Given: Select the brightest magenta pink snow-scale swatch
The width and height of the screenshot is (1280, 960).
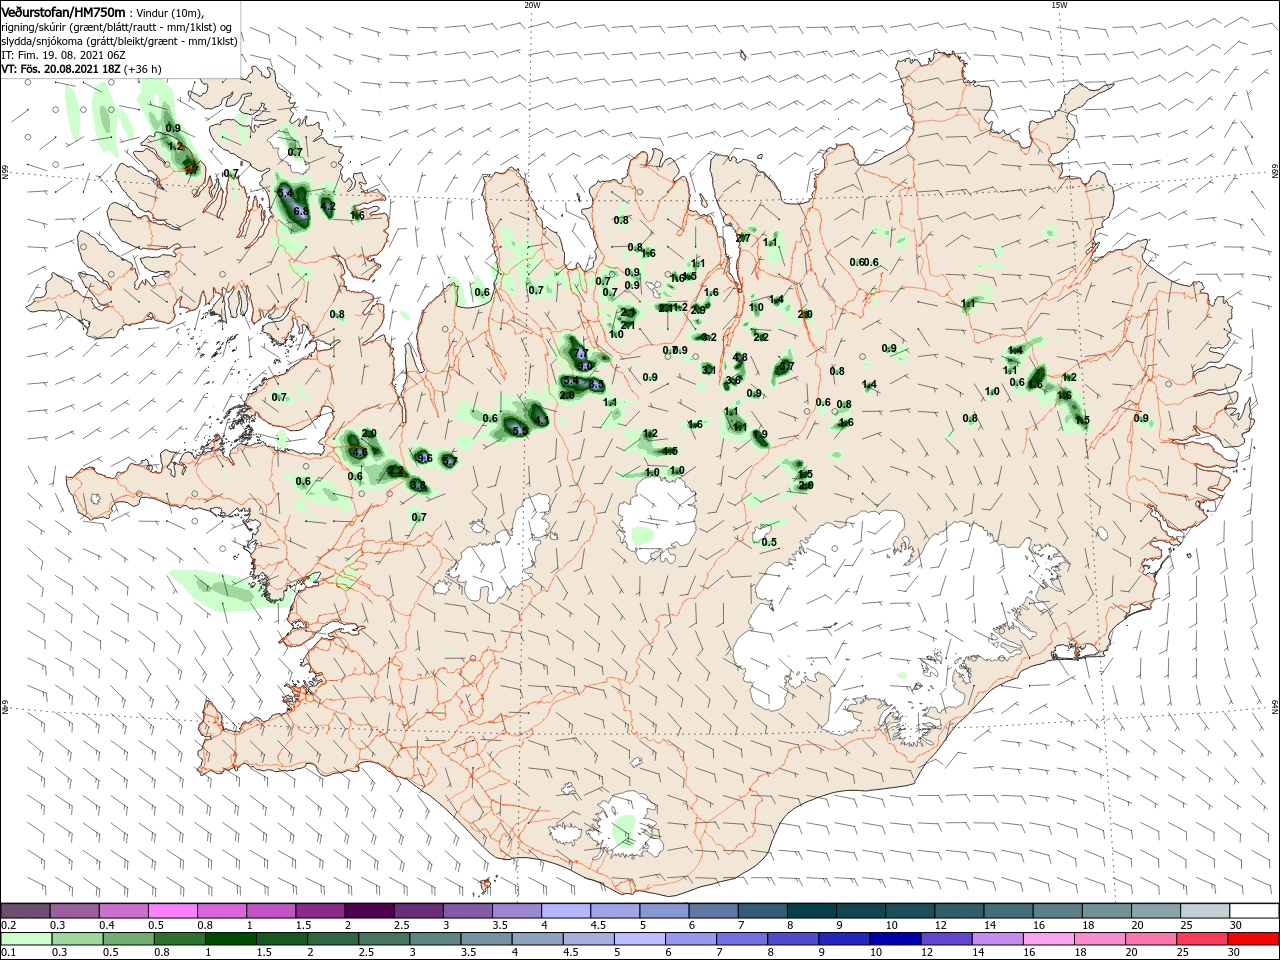Looking at the screenshot, I should pos(172,911).
